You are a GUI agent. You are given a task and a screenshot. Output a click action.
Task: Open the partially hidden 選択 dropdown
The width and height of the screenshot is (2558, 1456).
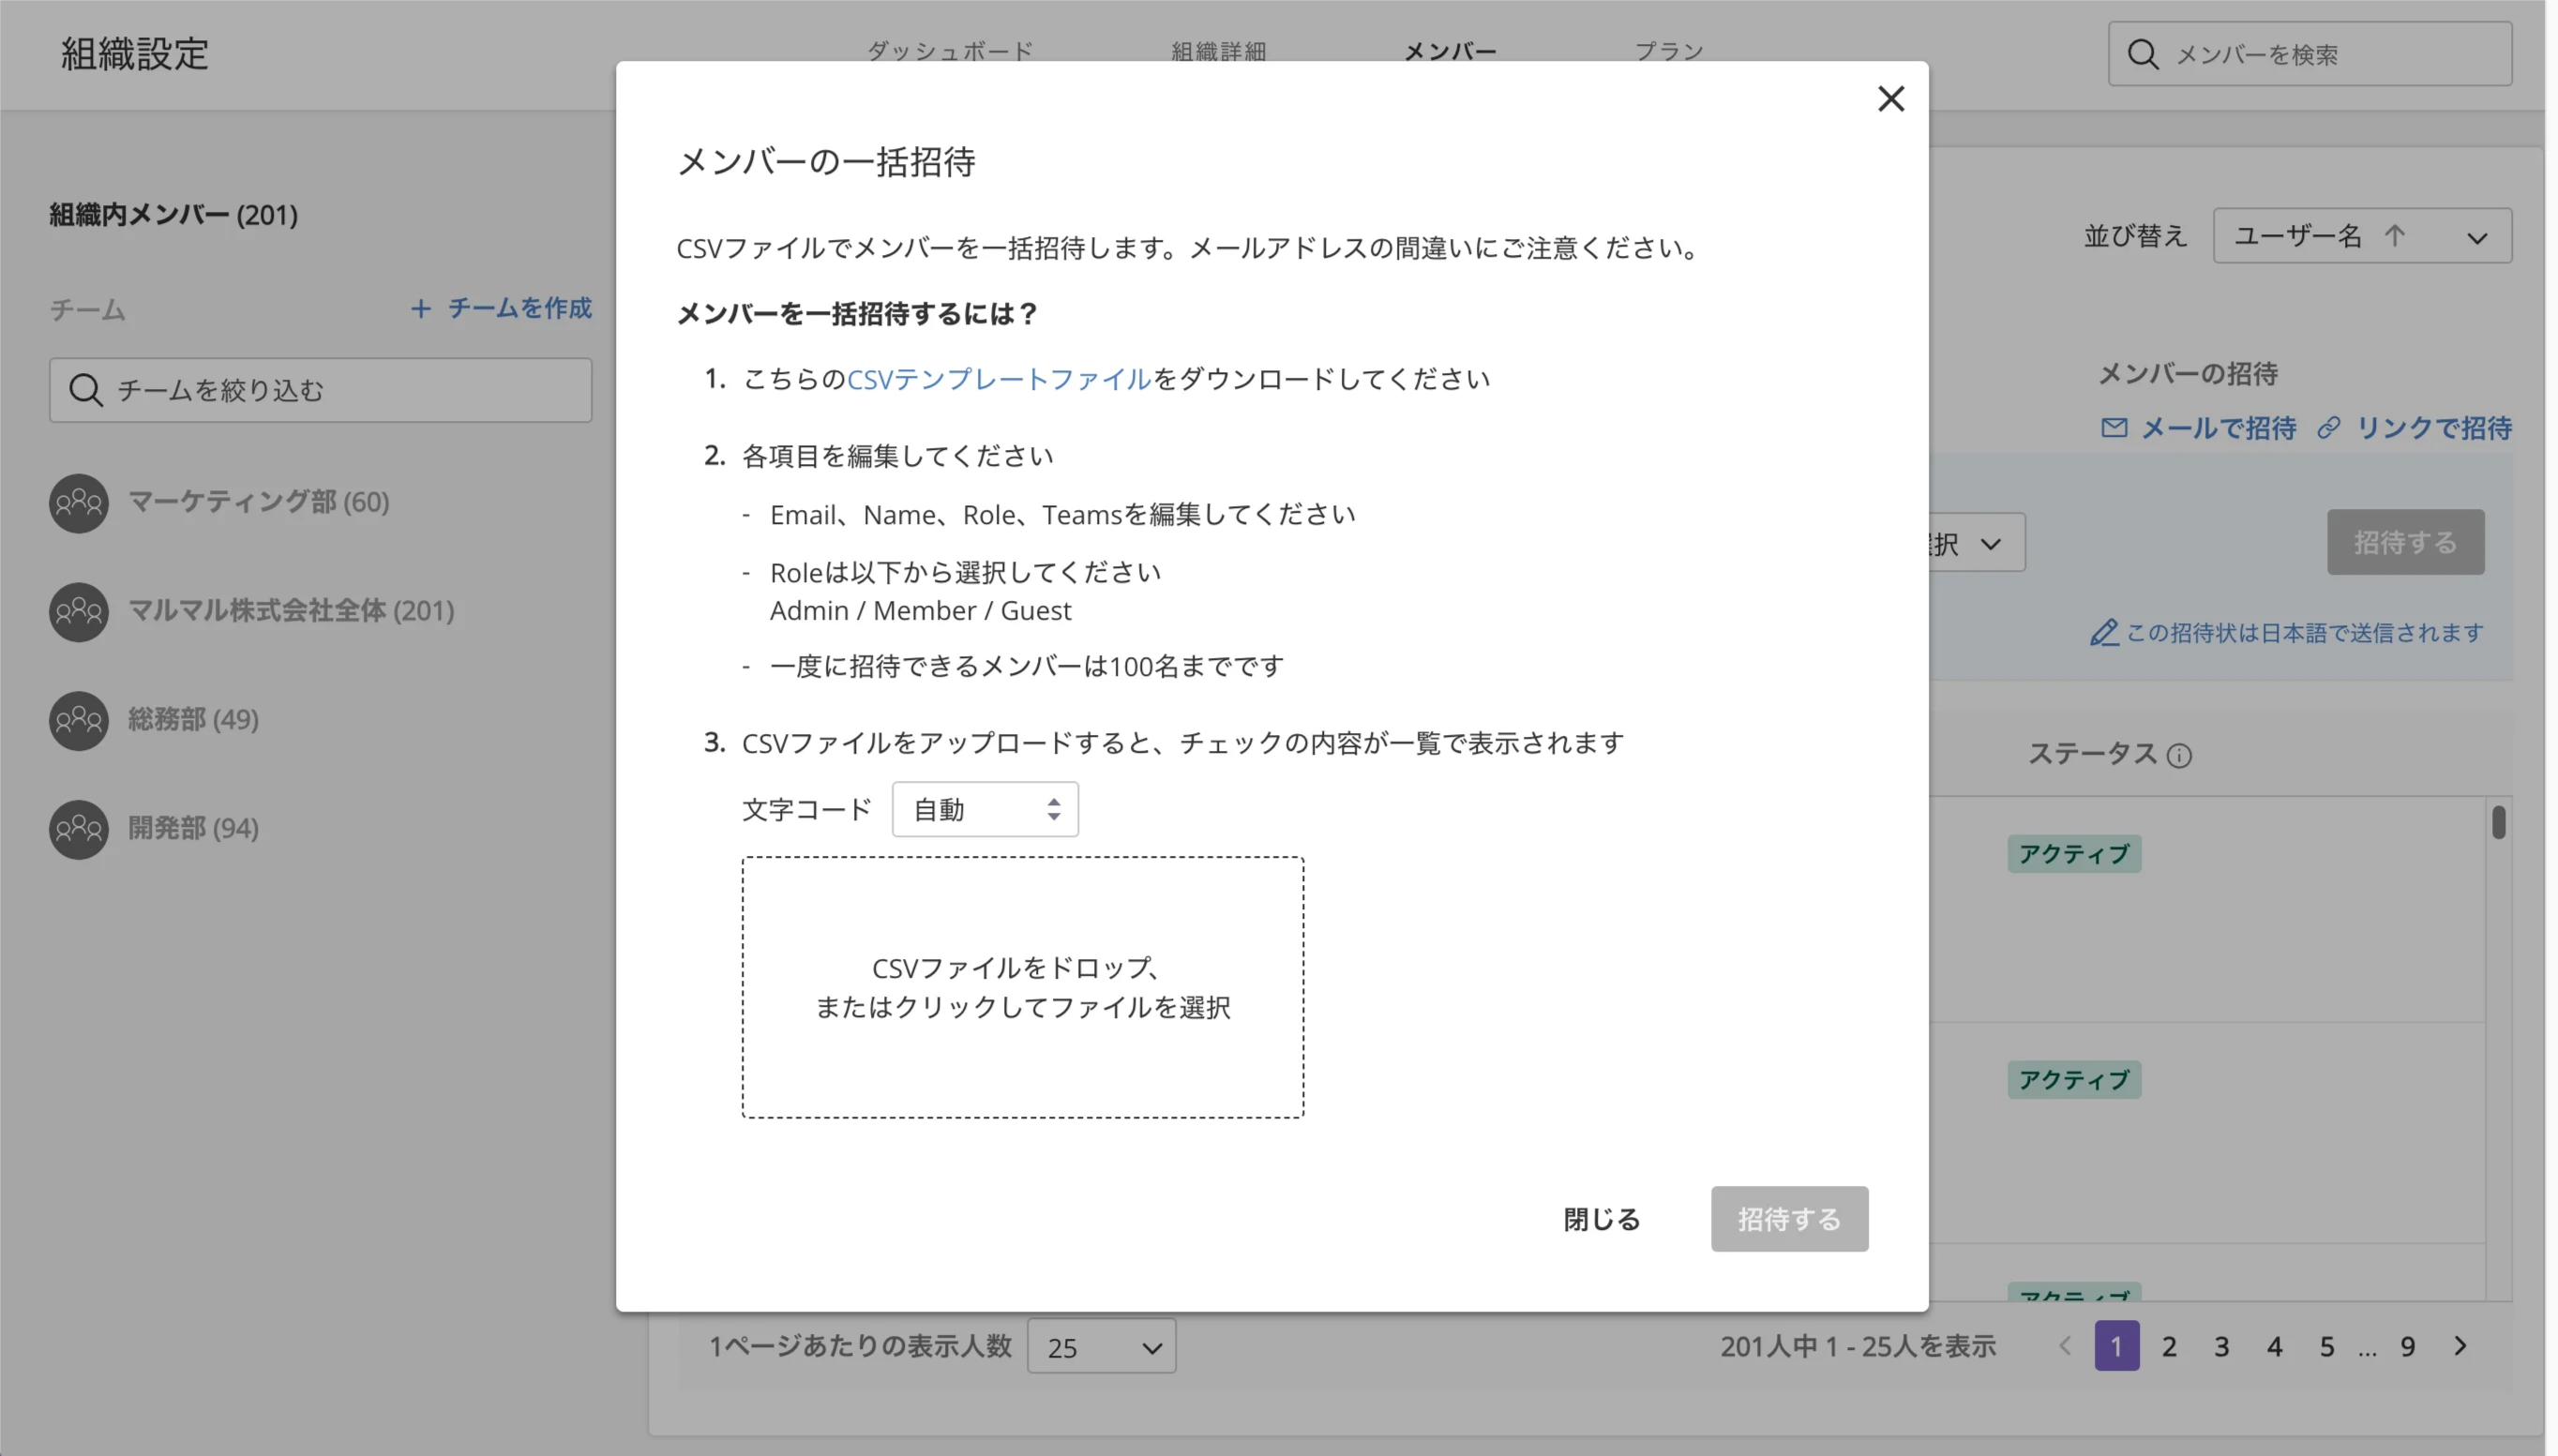click(x=1977, y=543)
